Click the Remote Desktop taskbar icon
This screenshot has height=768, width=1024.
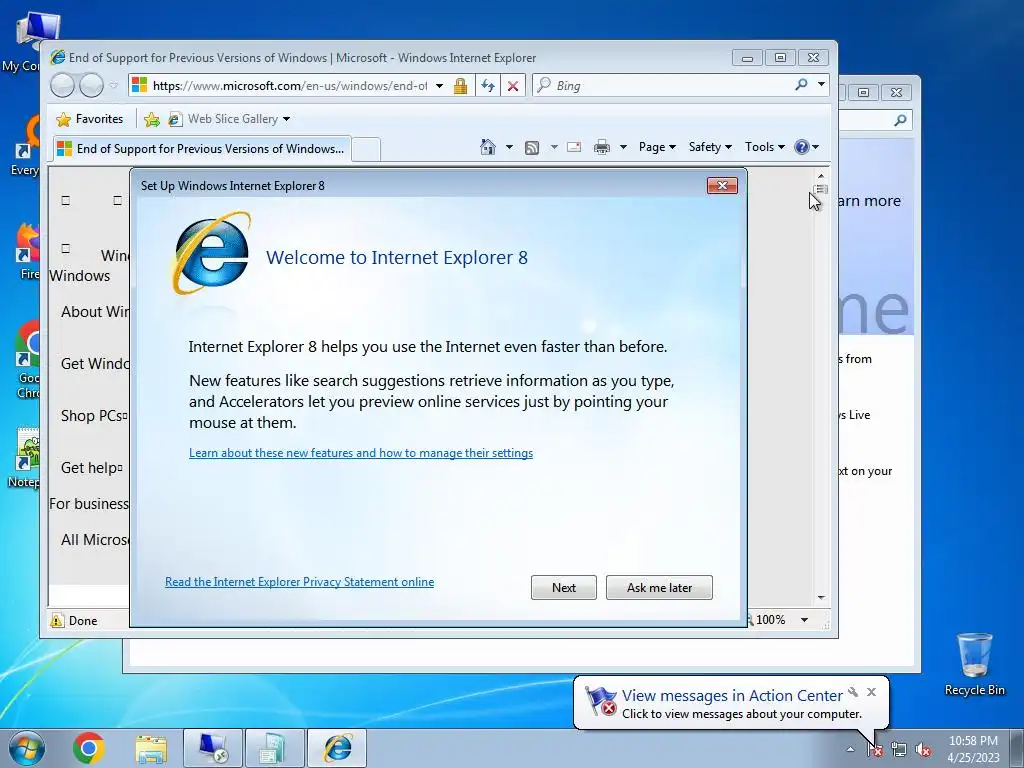click(213, 748)
